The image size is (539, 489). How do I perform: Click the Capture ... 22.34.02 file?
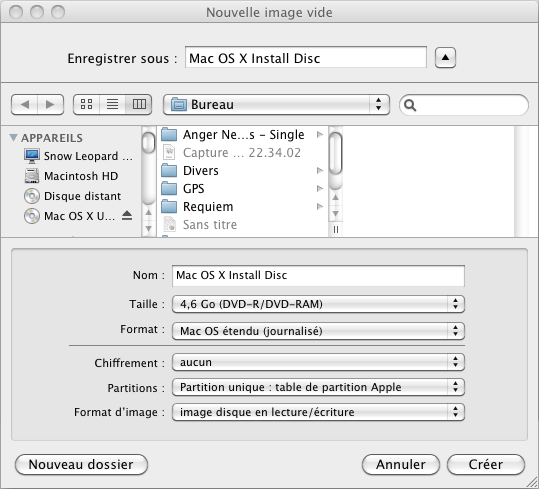coord(242,153)
